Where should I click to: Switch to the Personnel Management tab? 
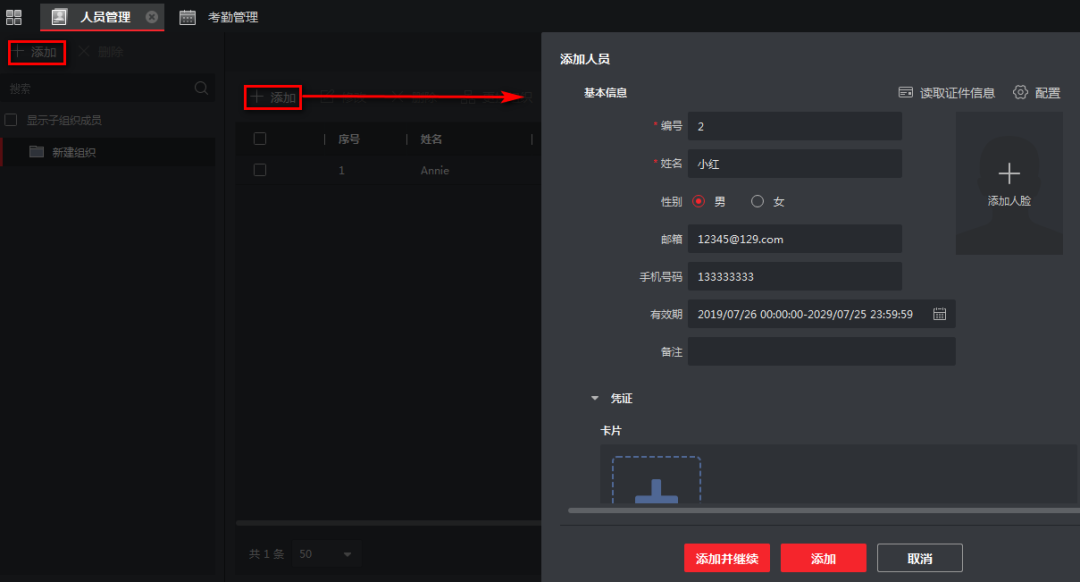click(x=104, y=17)
